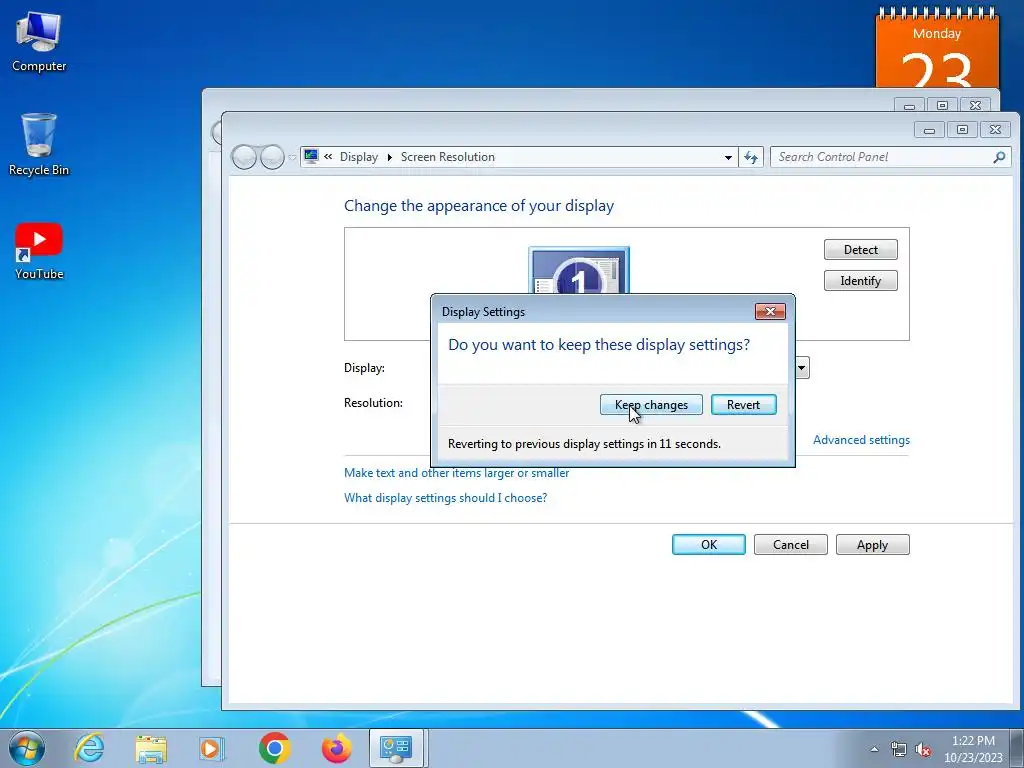This screenshot has height=768, width=1024.
Task: Open What display settings should I choose link
Action: (445, 498)
